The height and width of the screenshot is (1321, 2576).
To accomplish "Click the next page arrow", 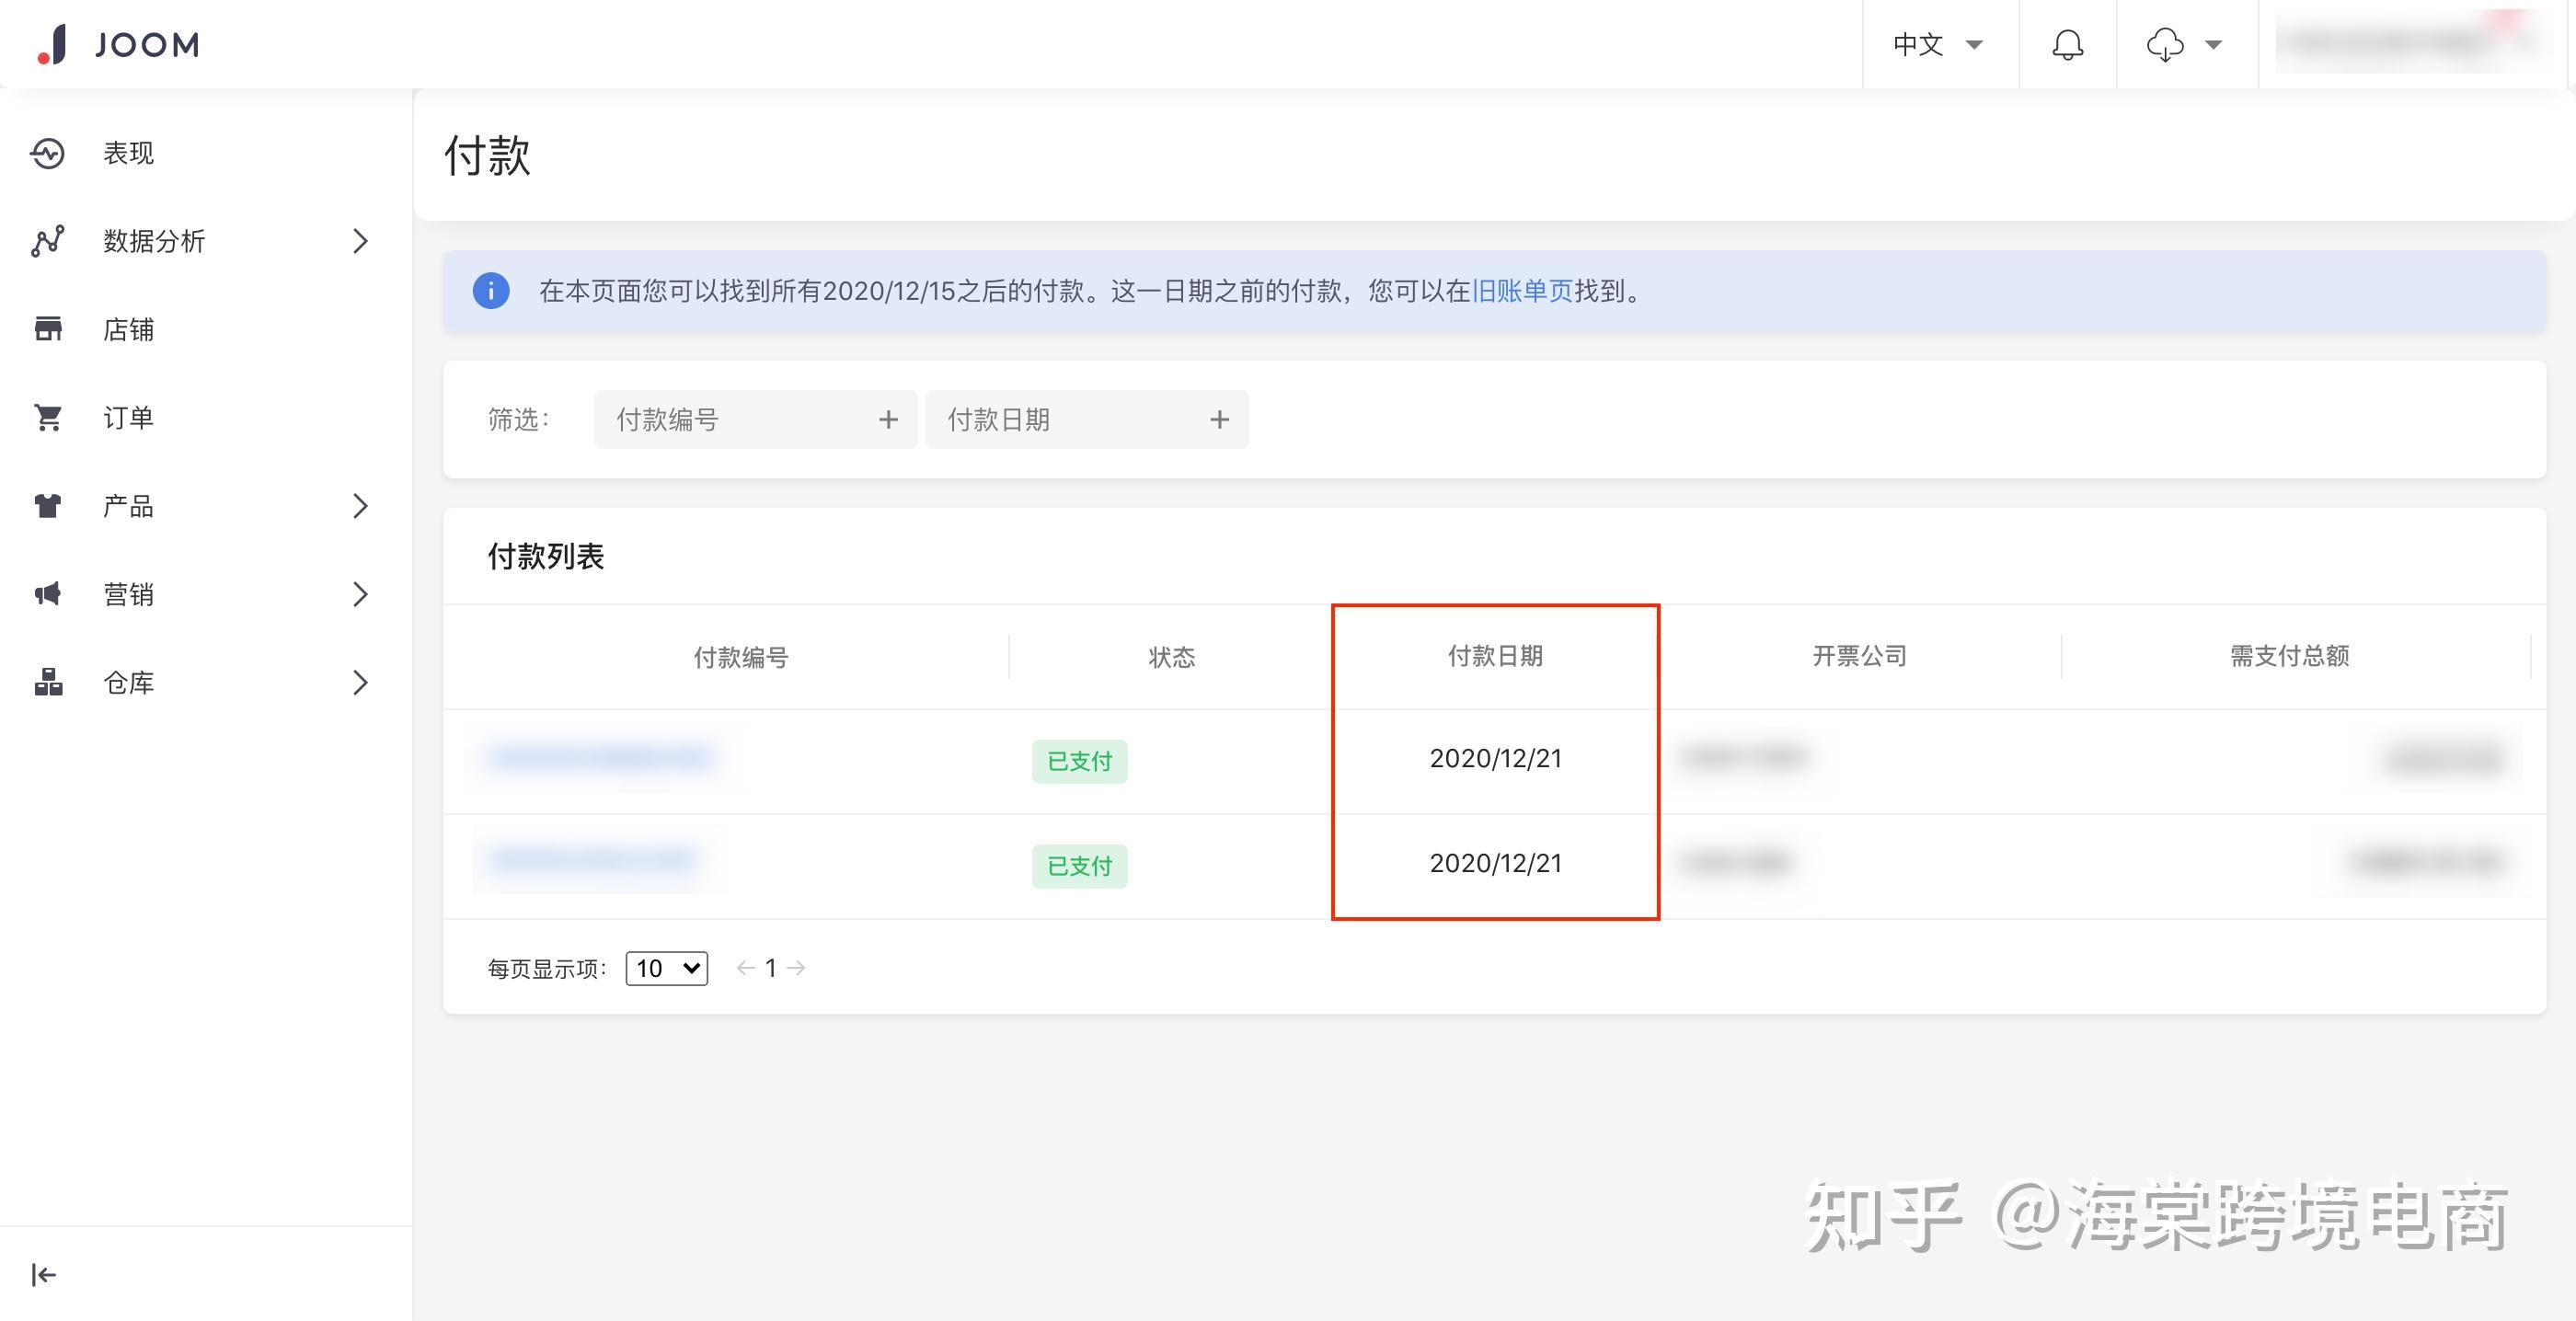I will [x=797, y=967].
